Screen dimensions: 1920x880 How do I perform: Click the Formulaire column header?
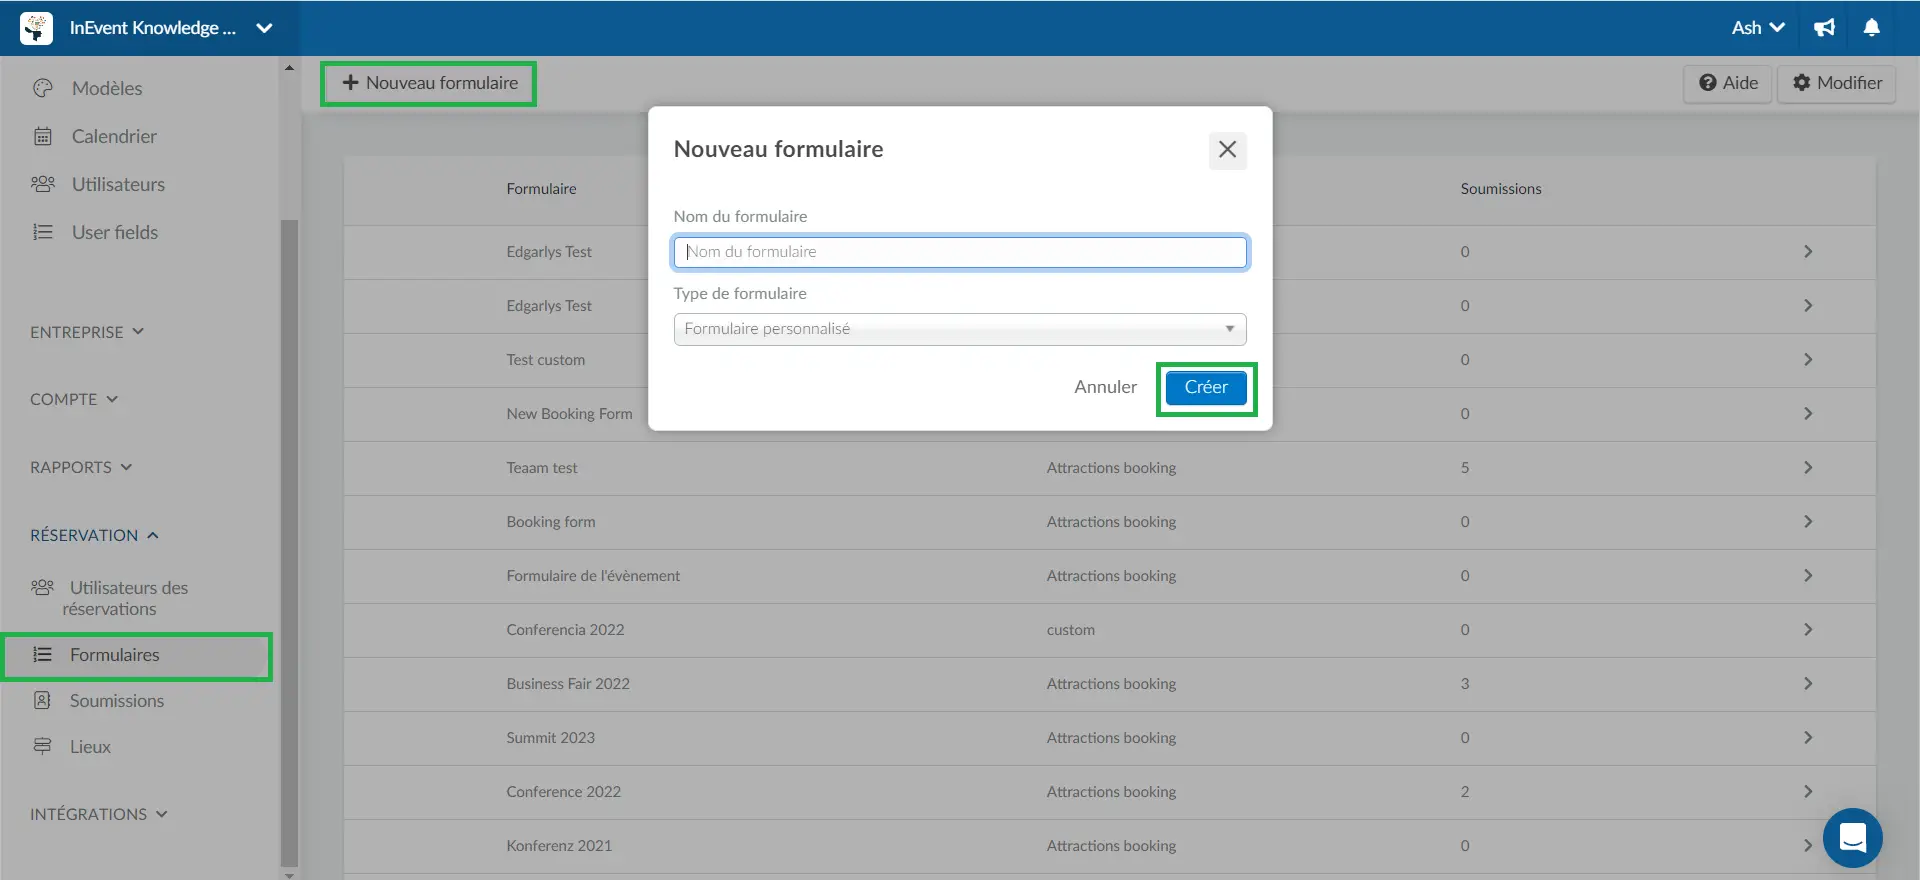point(541,189)
